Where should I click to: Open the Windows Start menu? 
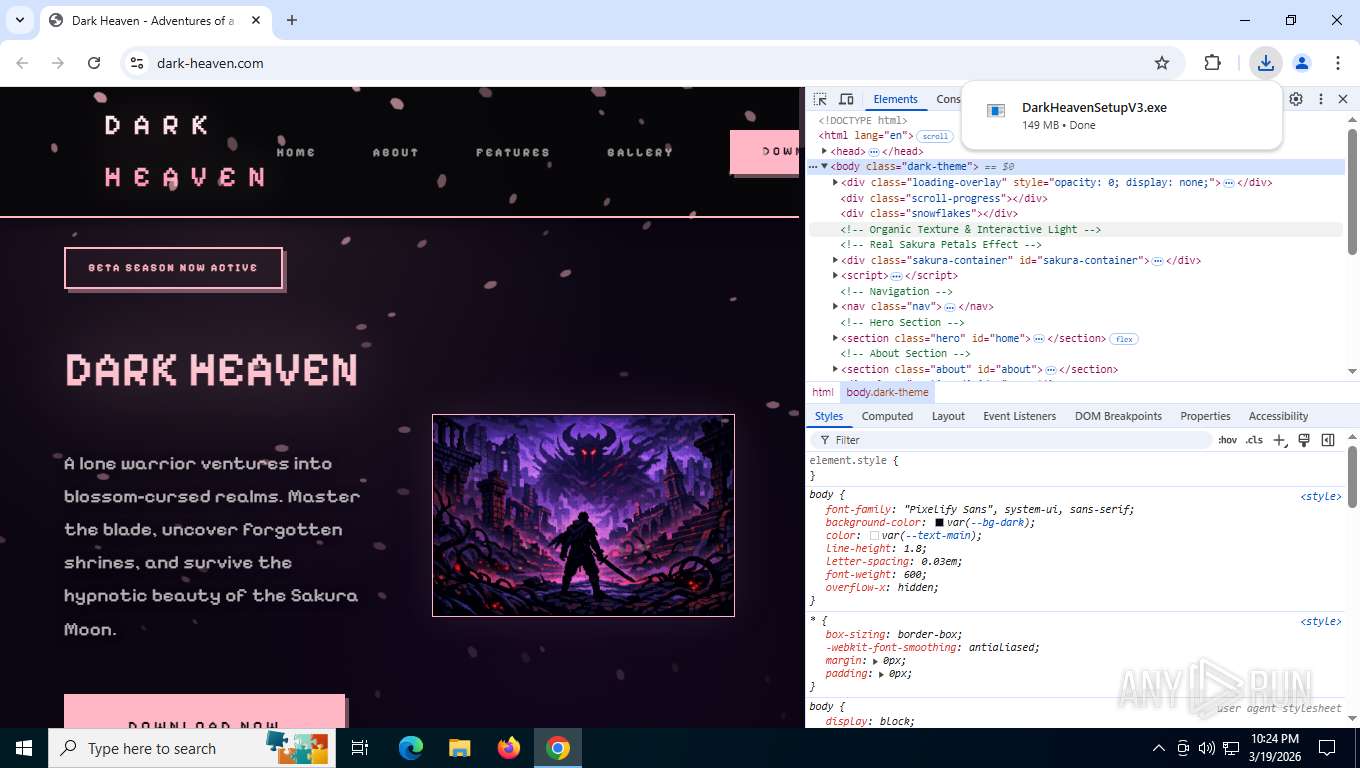click(x=23, y=748)
